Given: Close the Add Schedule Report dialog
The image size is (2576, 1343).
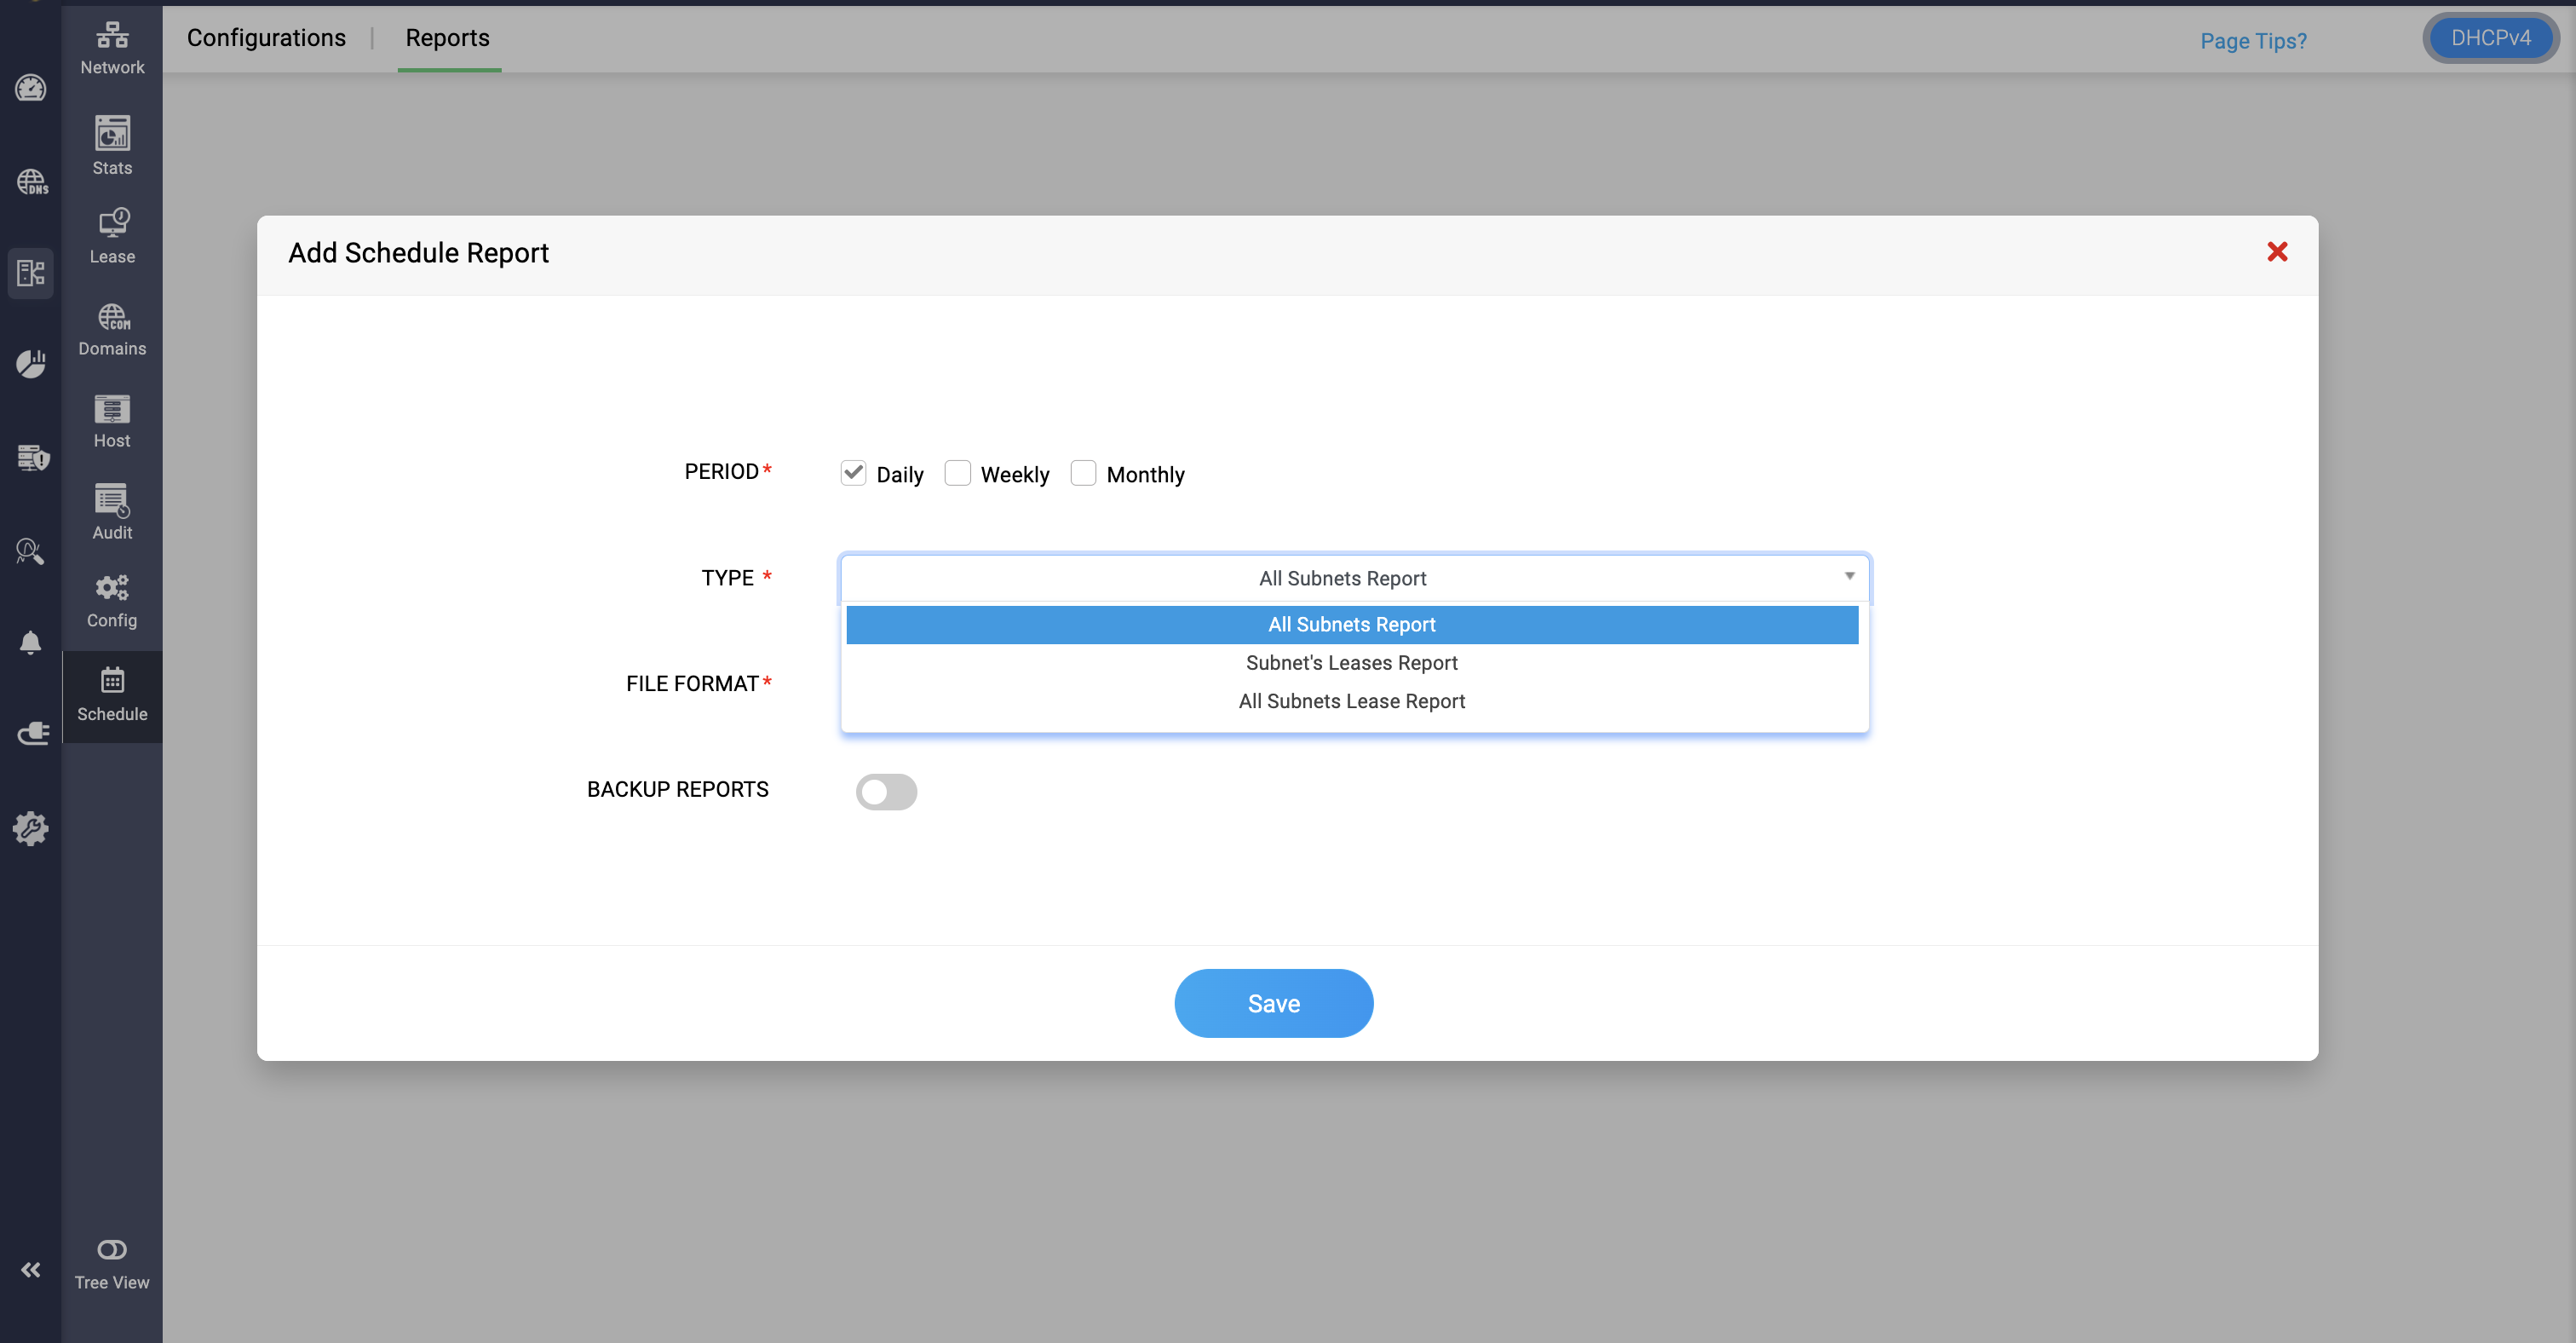Looking at the screenshot, I should (2277, 252).
